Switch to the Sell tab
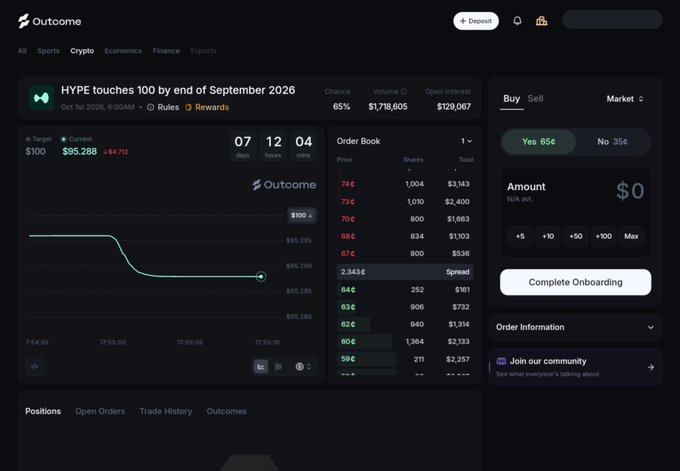Screen dimensions: 680x471 tap(535, 99)
